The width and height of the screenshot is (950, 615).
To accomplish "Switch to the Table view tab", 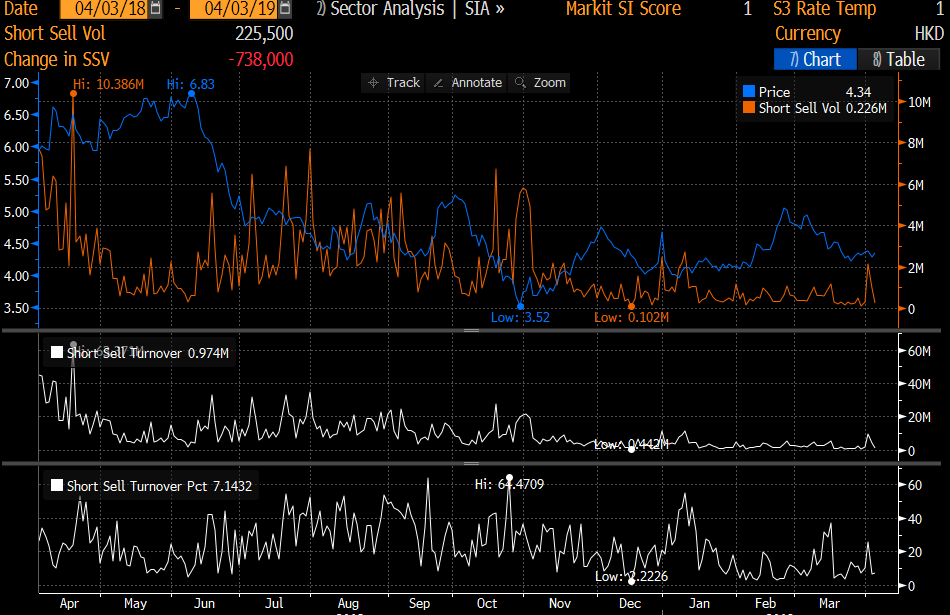I will coord(898,60).
